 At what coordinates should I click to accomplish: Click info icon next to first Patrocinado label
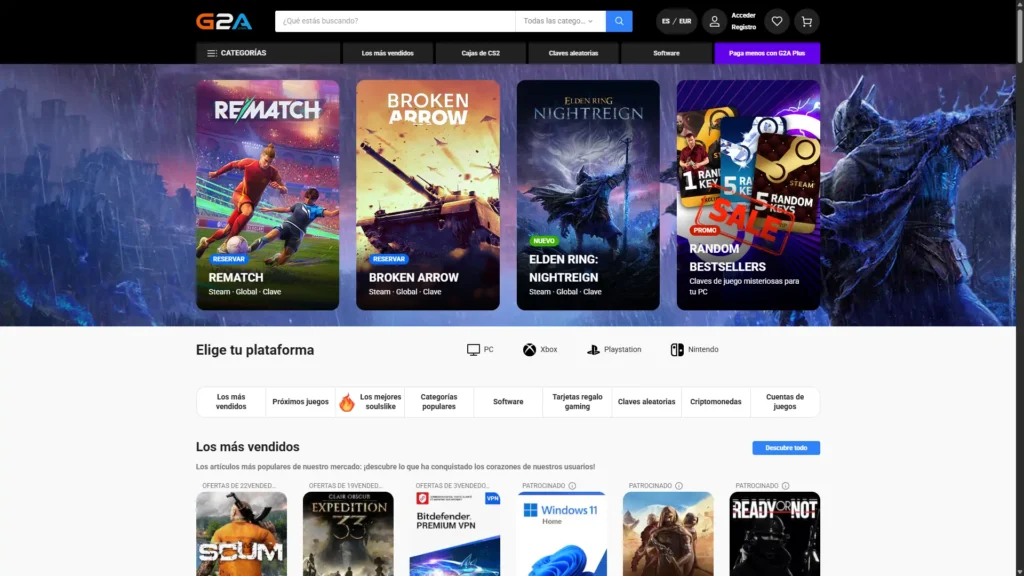click(572, 486)
